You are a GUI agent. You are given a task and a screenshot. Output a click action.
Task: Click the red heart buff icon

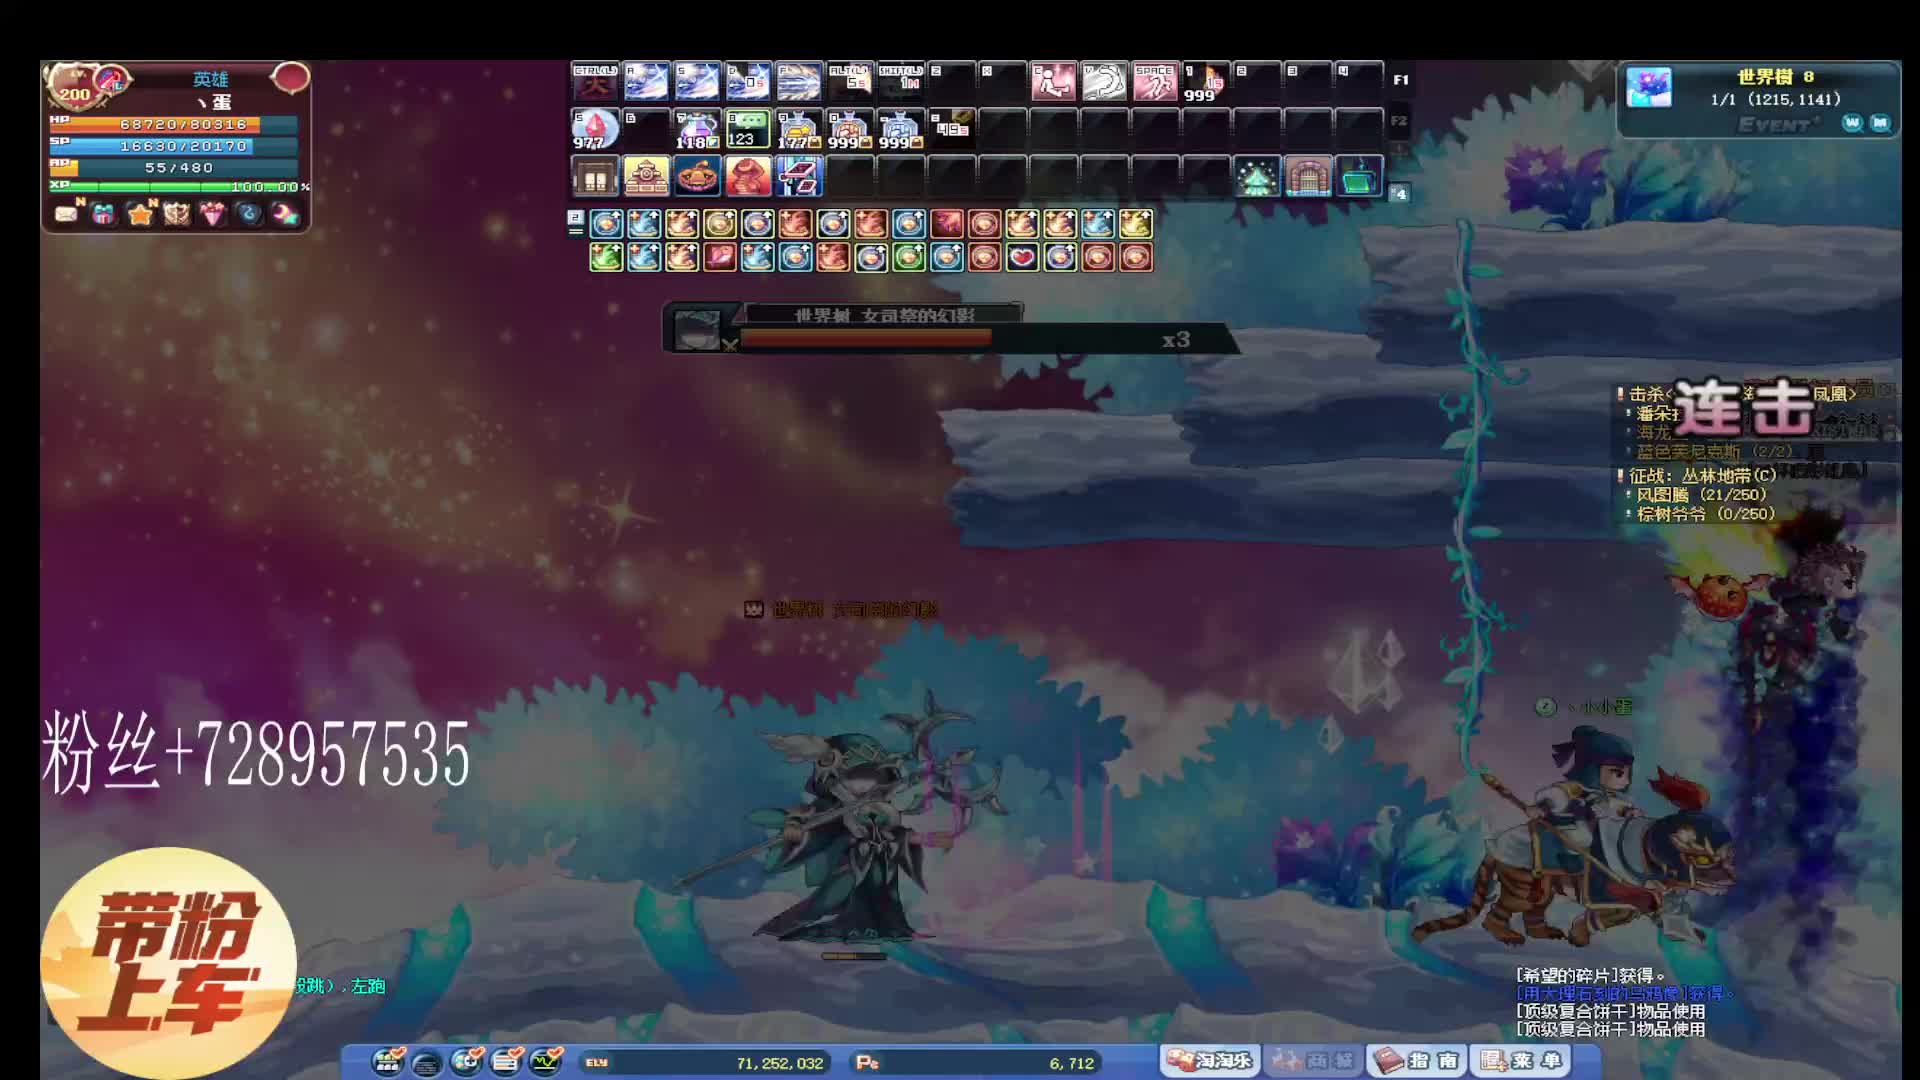(x=1022, y=258)
